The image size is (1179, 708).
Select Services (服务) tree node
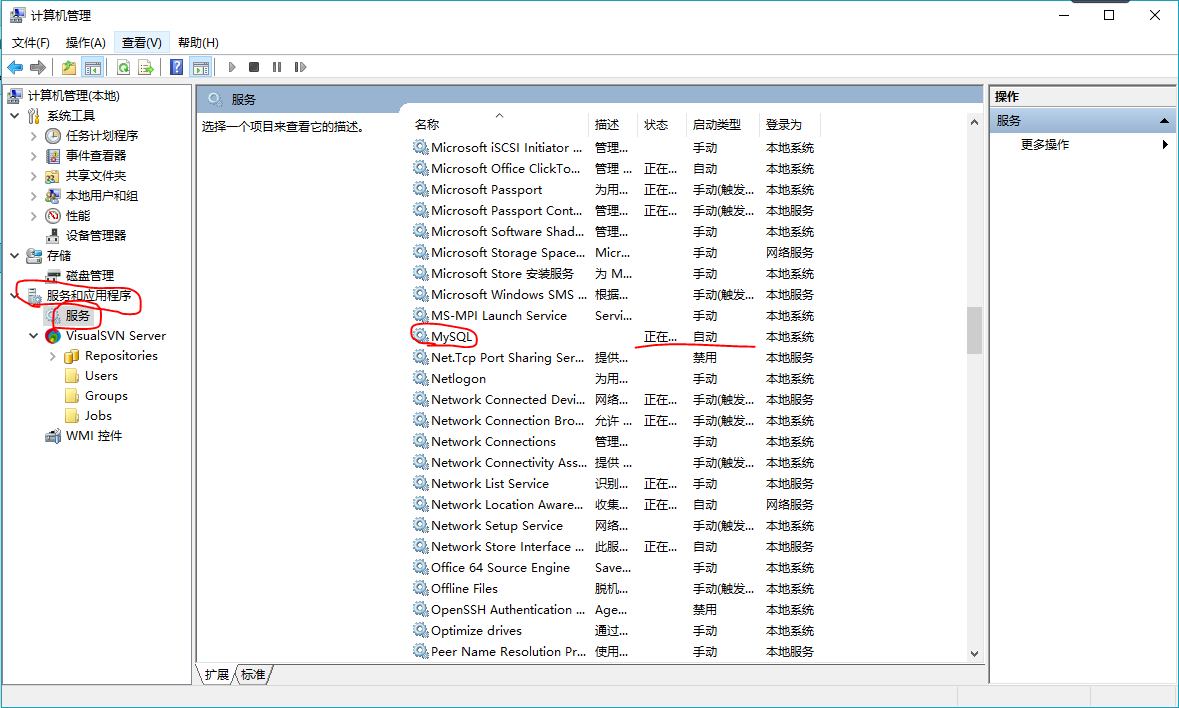tap(77, 316)
